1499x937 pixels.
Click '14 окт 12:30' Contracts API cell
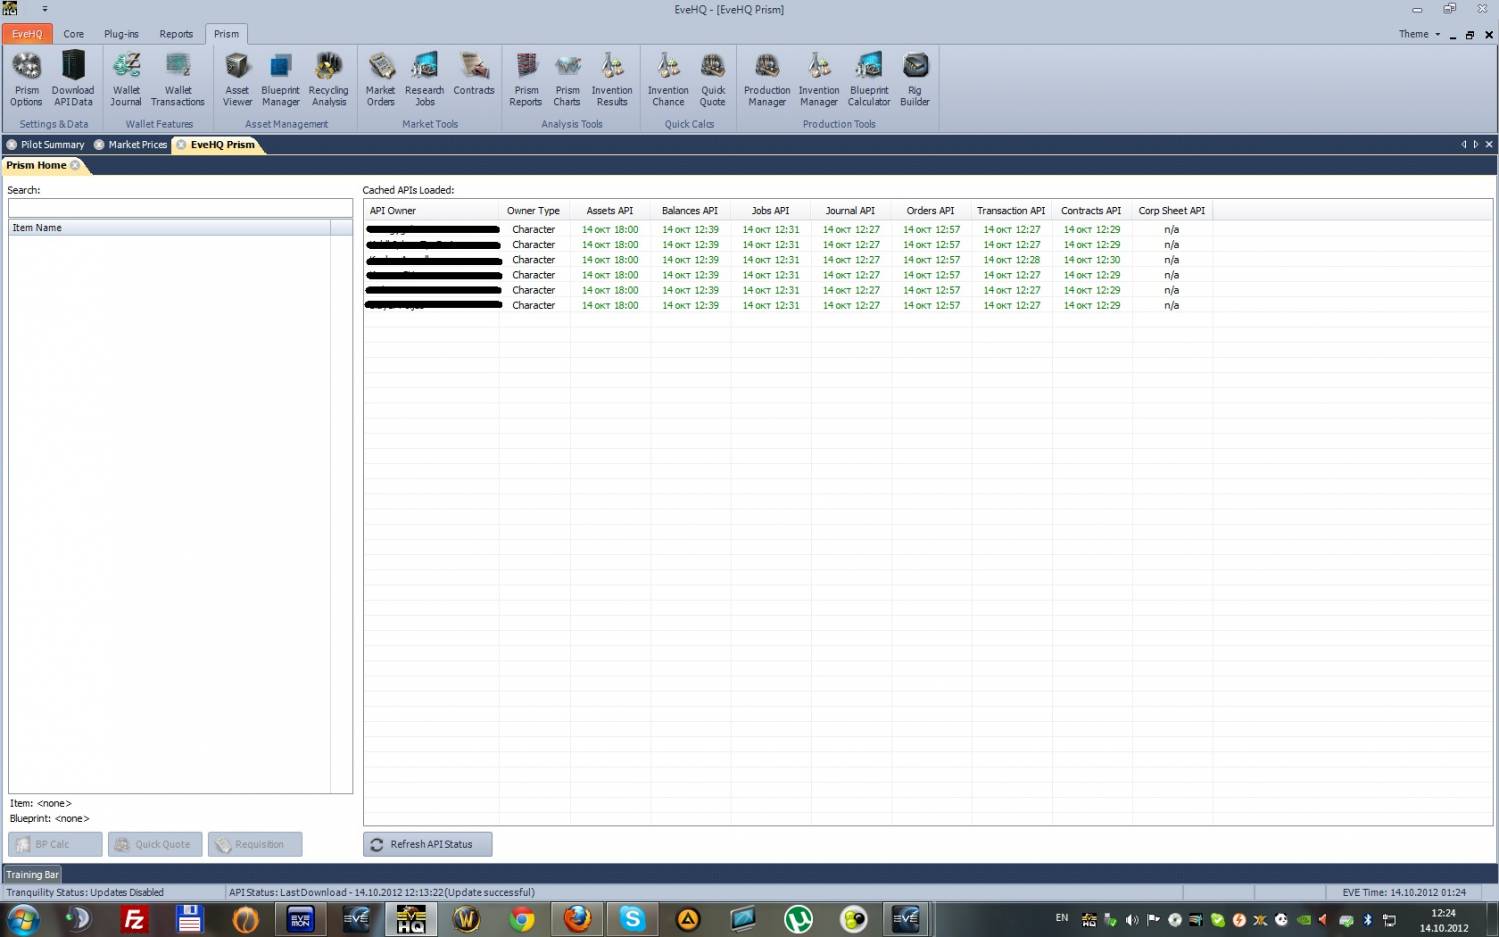[1092, 260]
